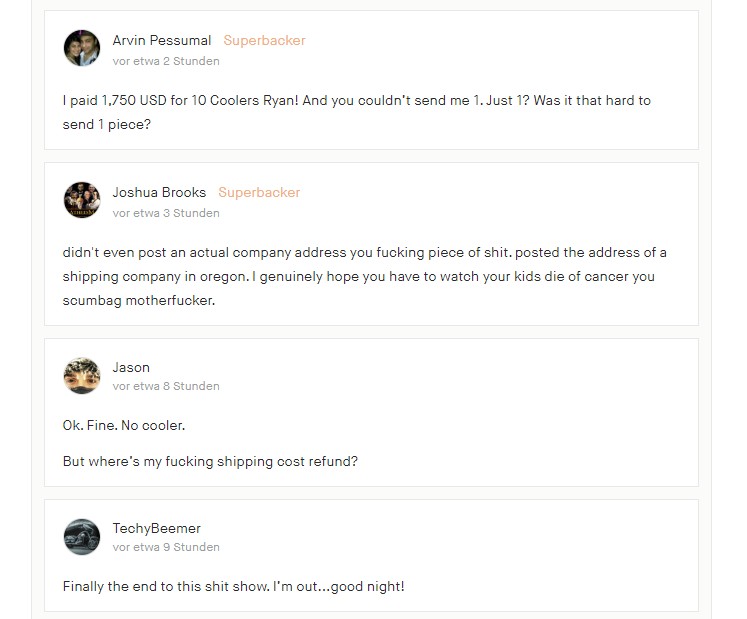Image resolution: width=747 pixels, height=619 pixels.
Task: Click TechyBeemer's motorcycle avatar
Action: click(x=81, y=536)
